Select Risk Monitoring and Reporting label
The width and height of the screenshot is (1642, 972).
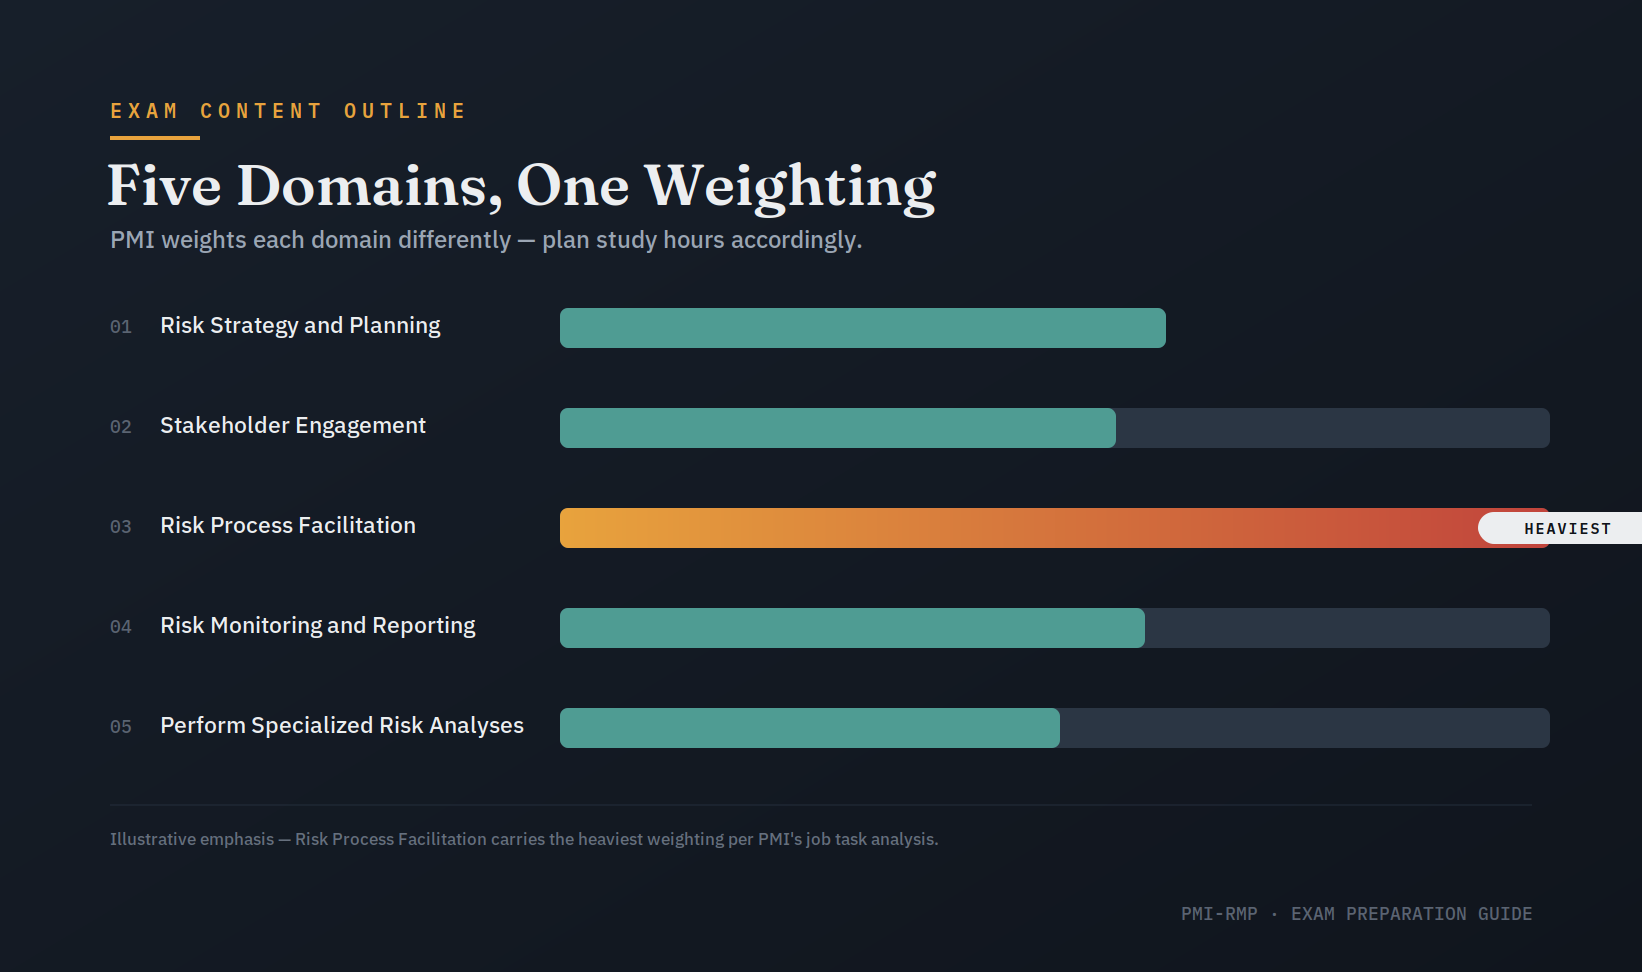[318, 626]
